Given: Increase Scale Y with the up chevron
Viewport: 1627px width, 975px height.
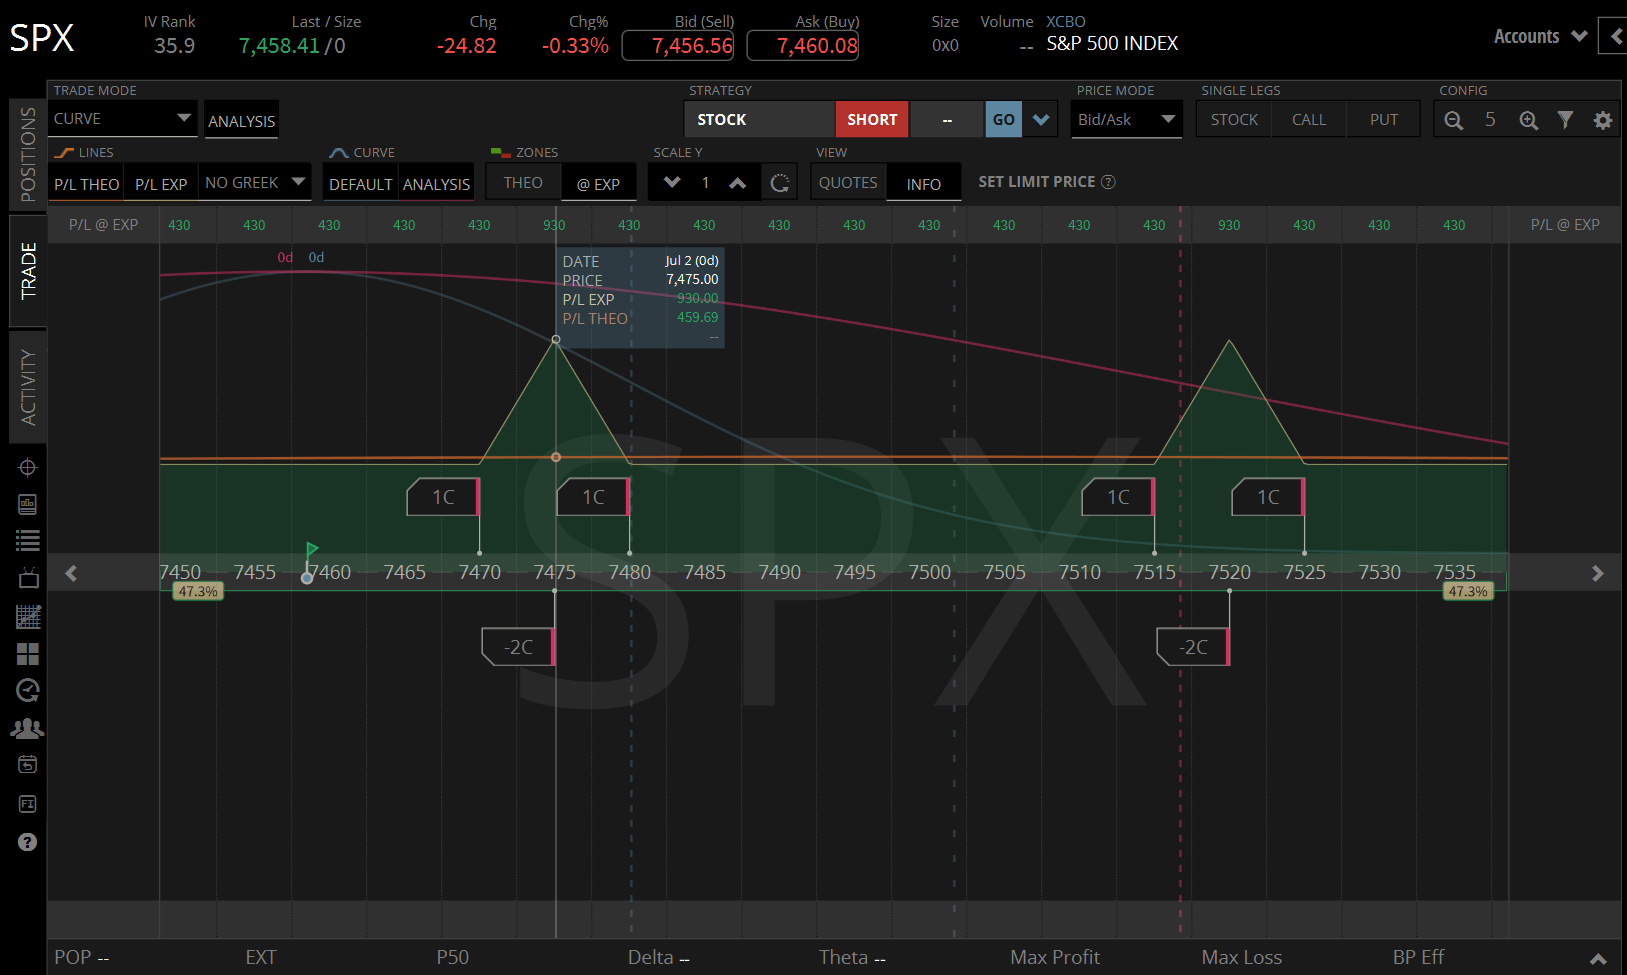Looking at the screenshot, I should tap(737, 182).
